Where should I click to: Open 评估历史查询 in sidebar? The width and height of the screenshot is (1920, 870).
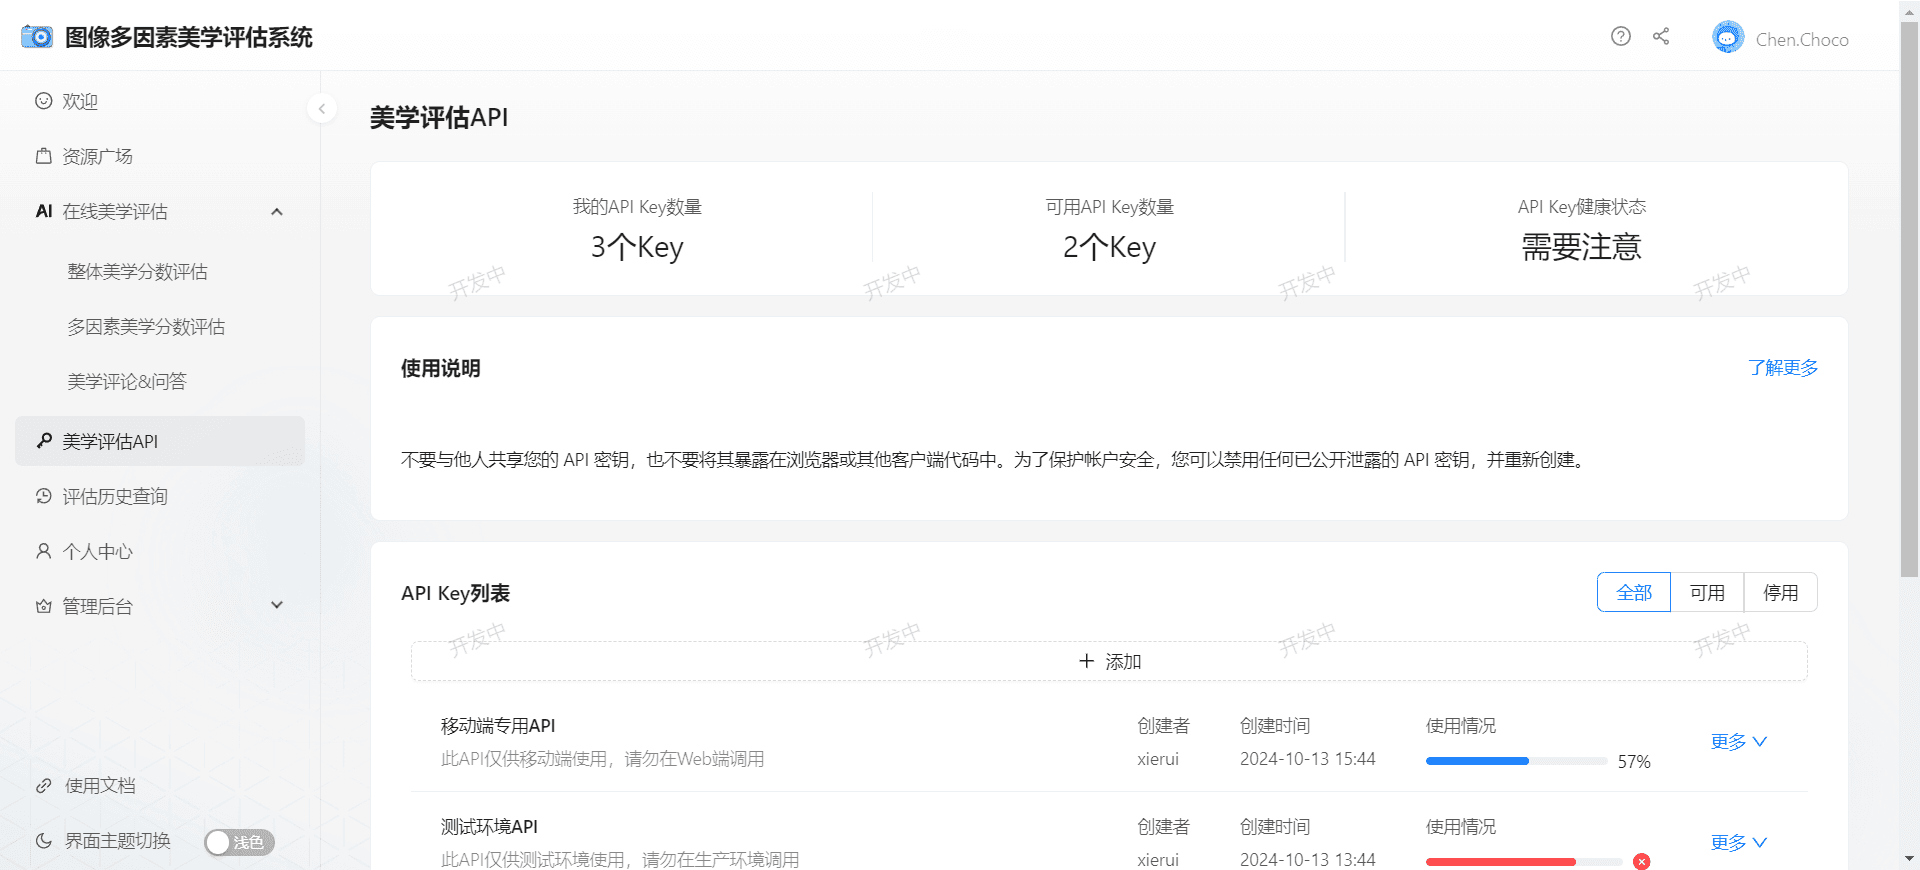coord(114,497)
